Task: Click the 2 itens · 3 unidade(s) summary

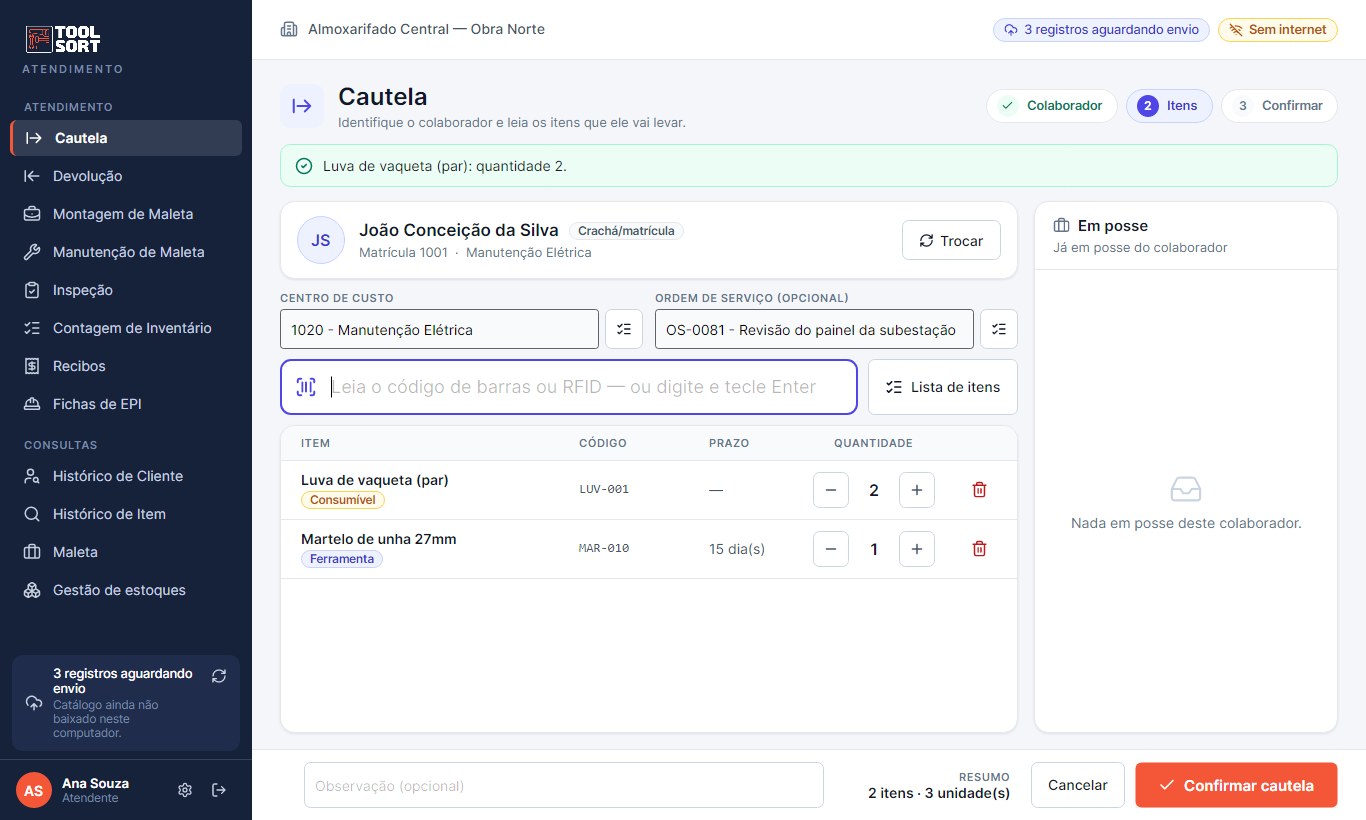Action: coord(939,794)
